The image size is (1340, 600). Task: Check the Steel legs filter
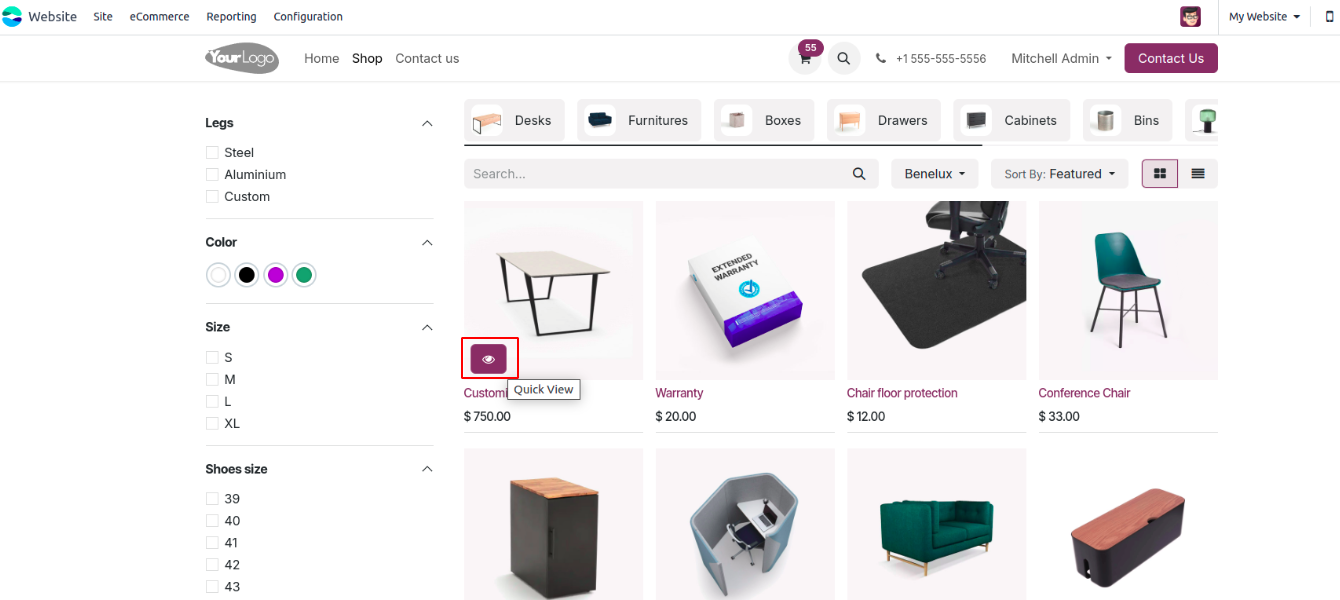pos(212,153)
